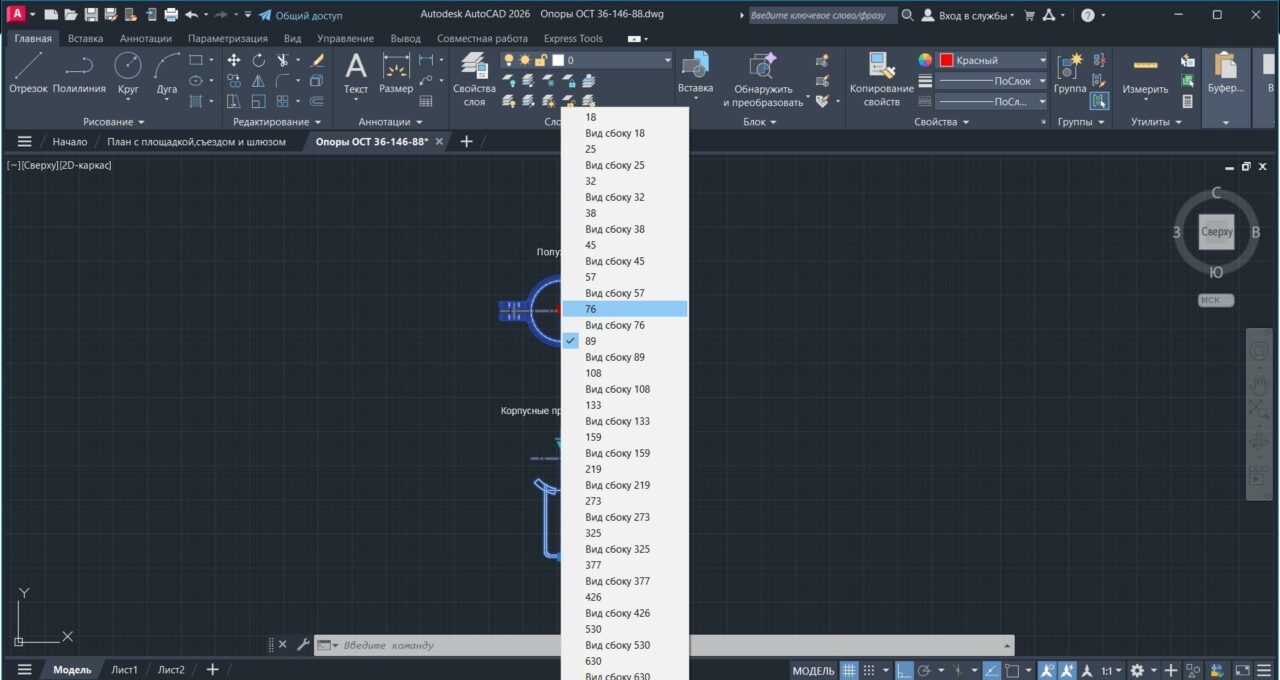
Task: Select the Trim scissors tool
Action: coord(283,60)
